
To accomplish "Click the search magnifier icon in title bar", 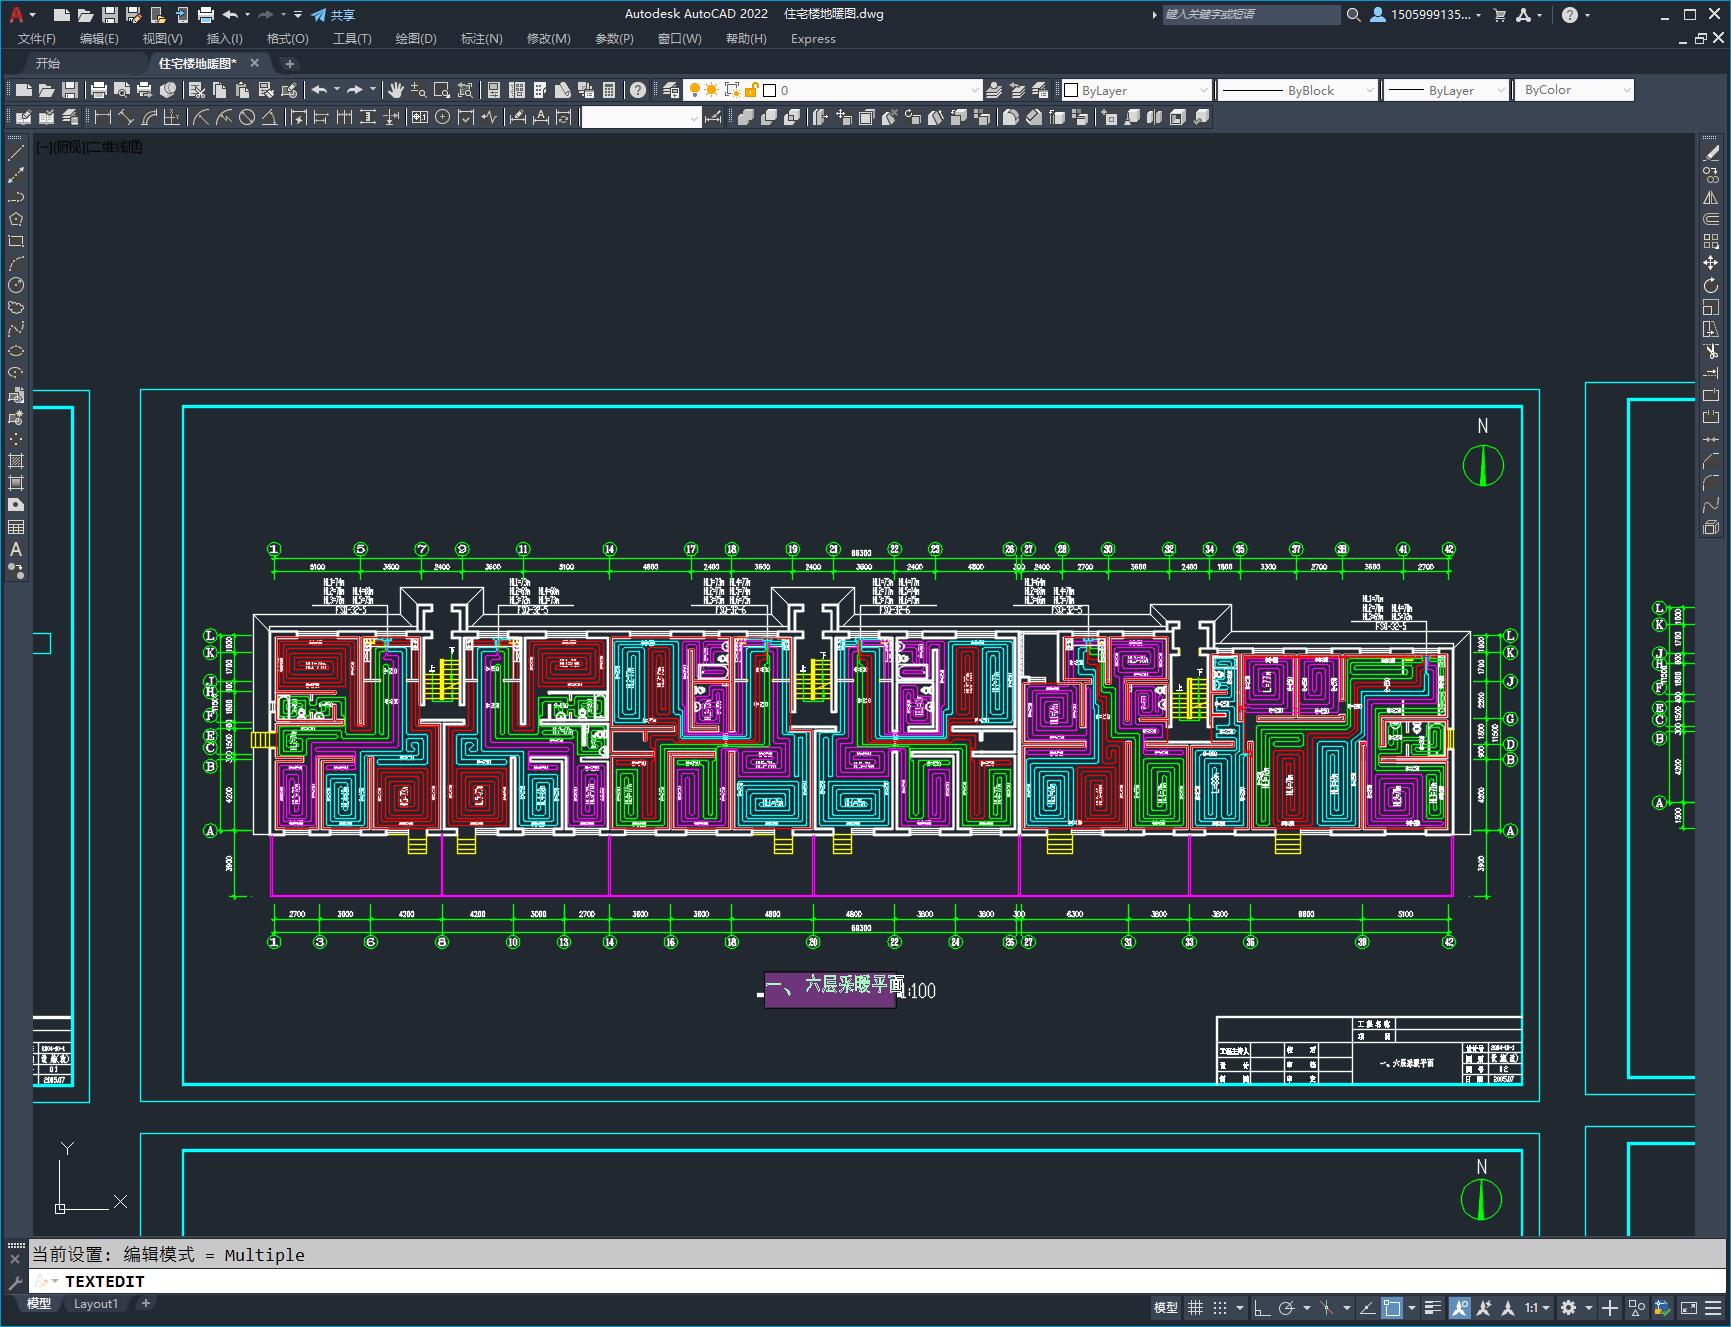I will pos(1353,15).
